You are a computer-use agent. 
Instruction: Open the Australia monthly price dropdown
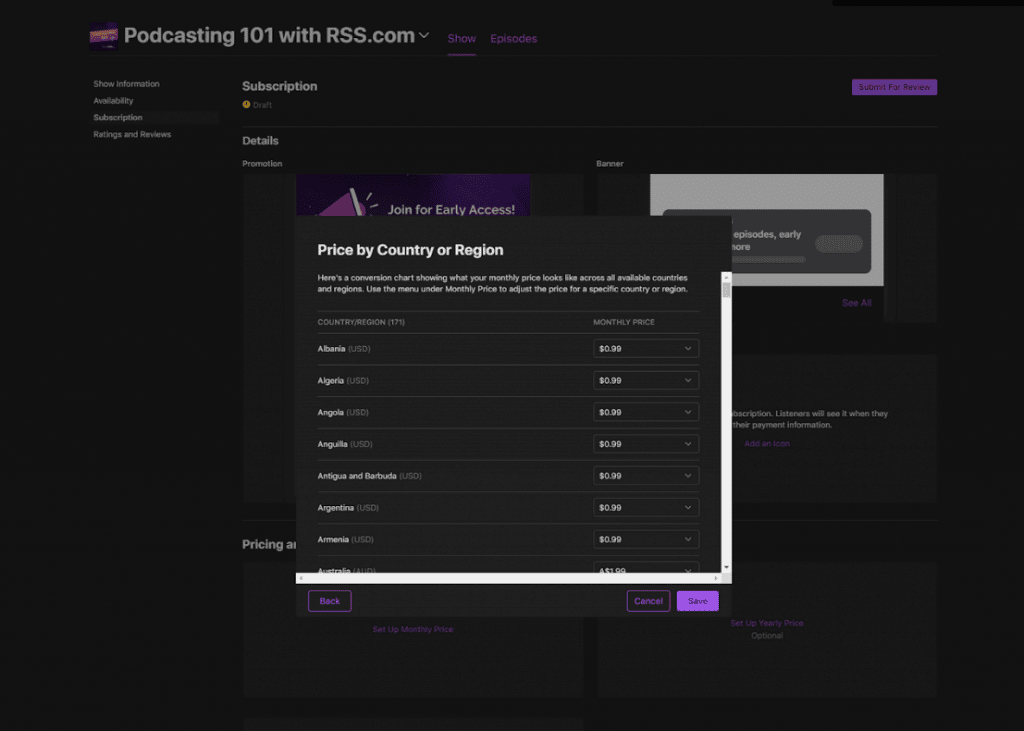click(x=645, y=568)
